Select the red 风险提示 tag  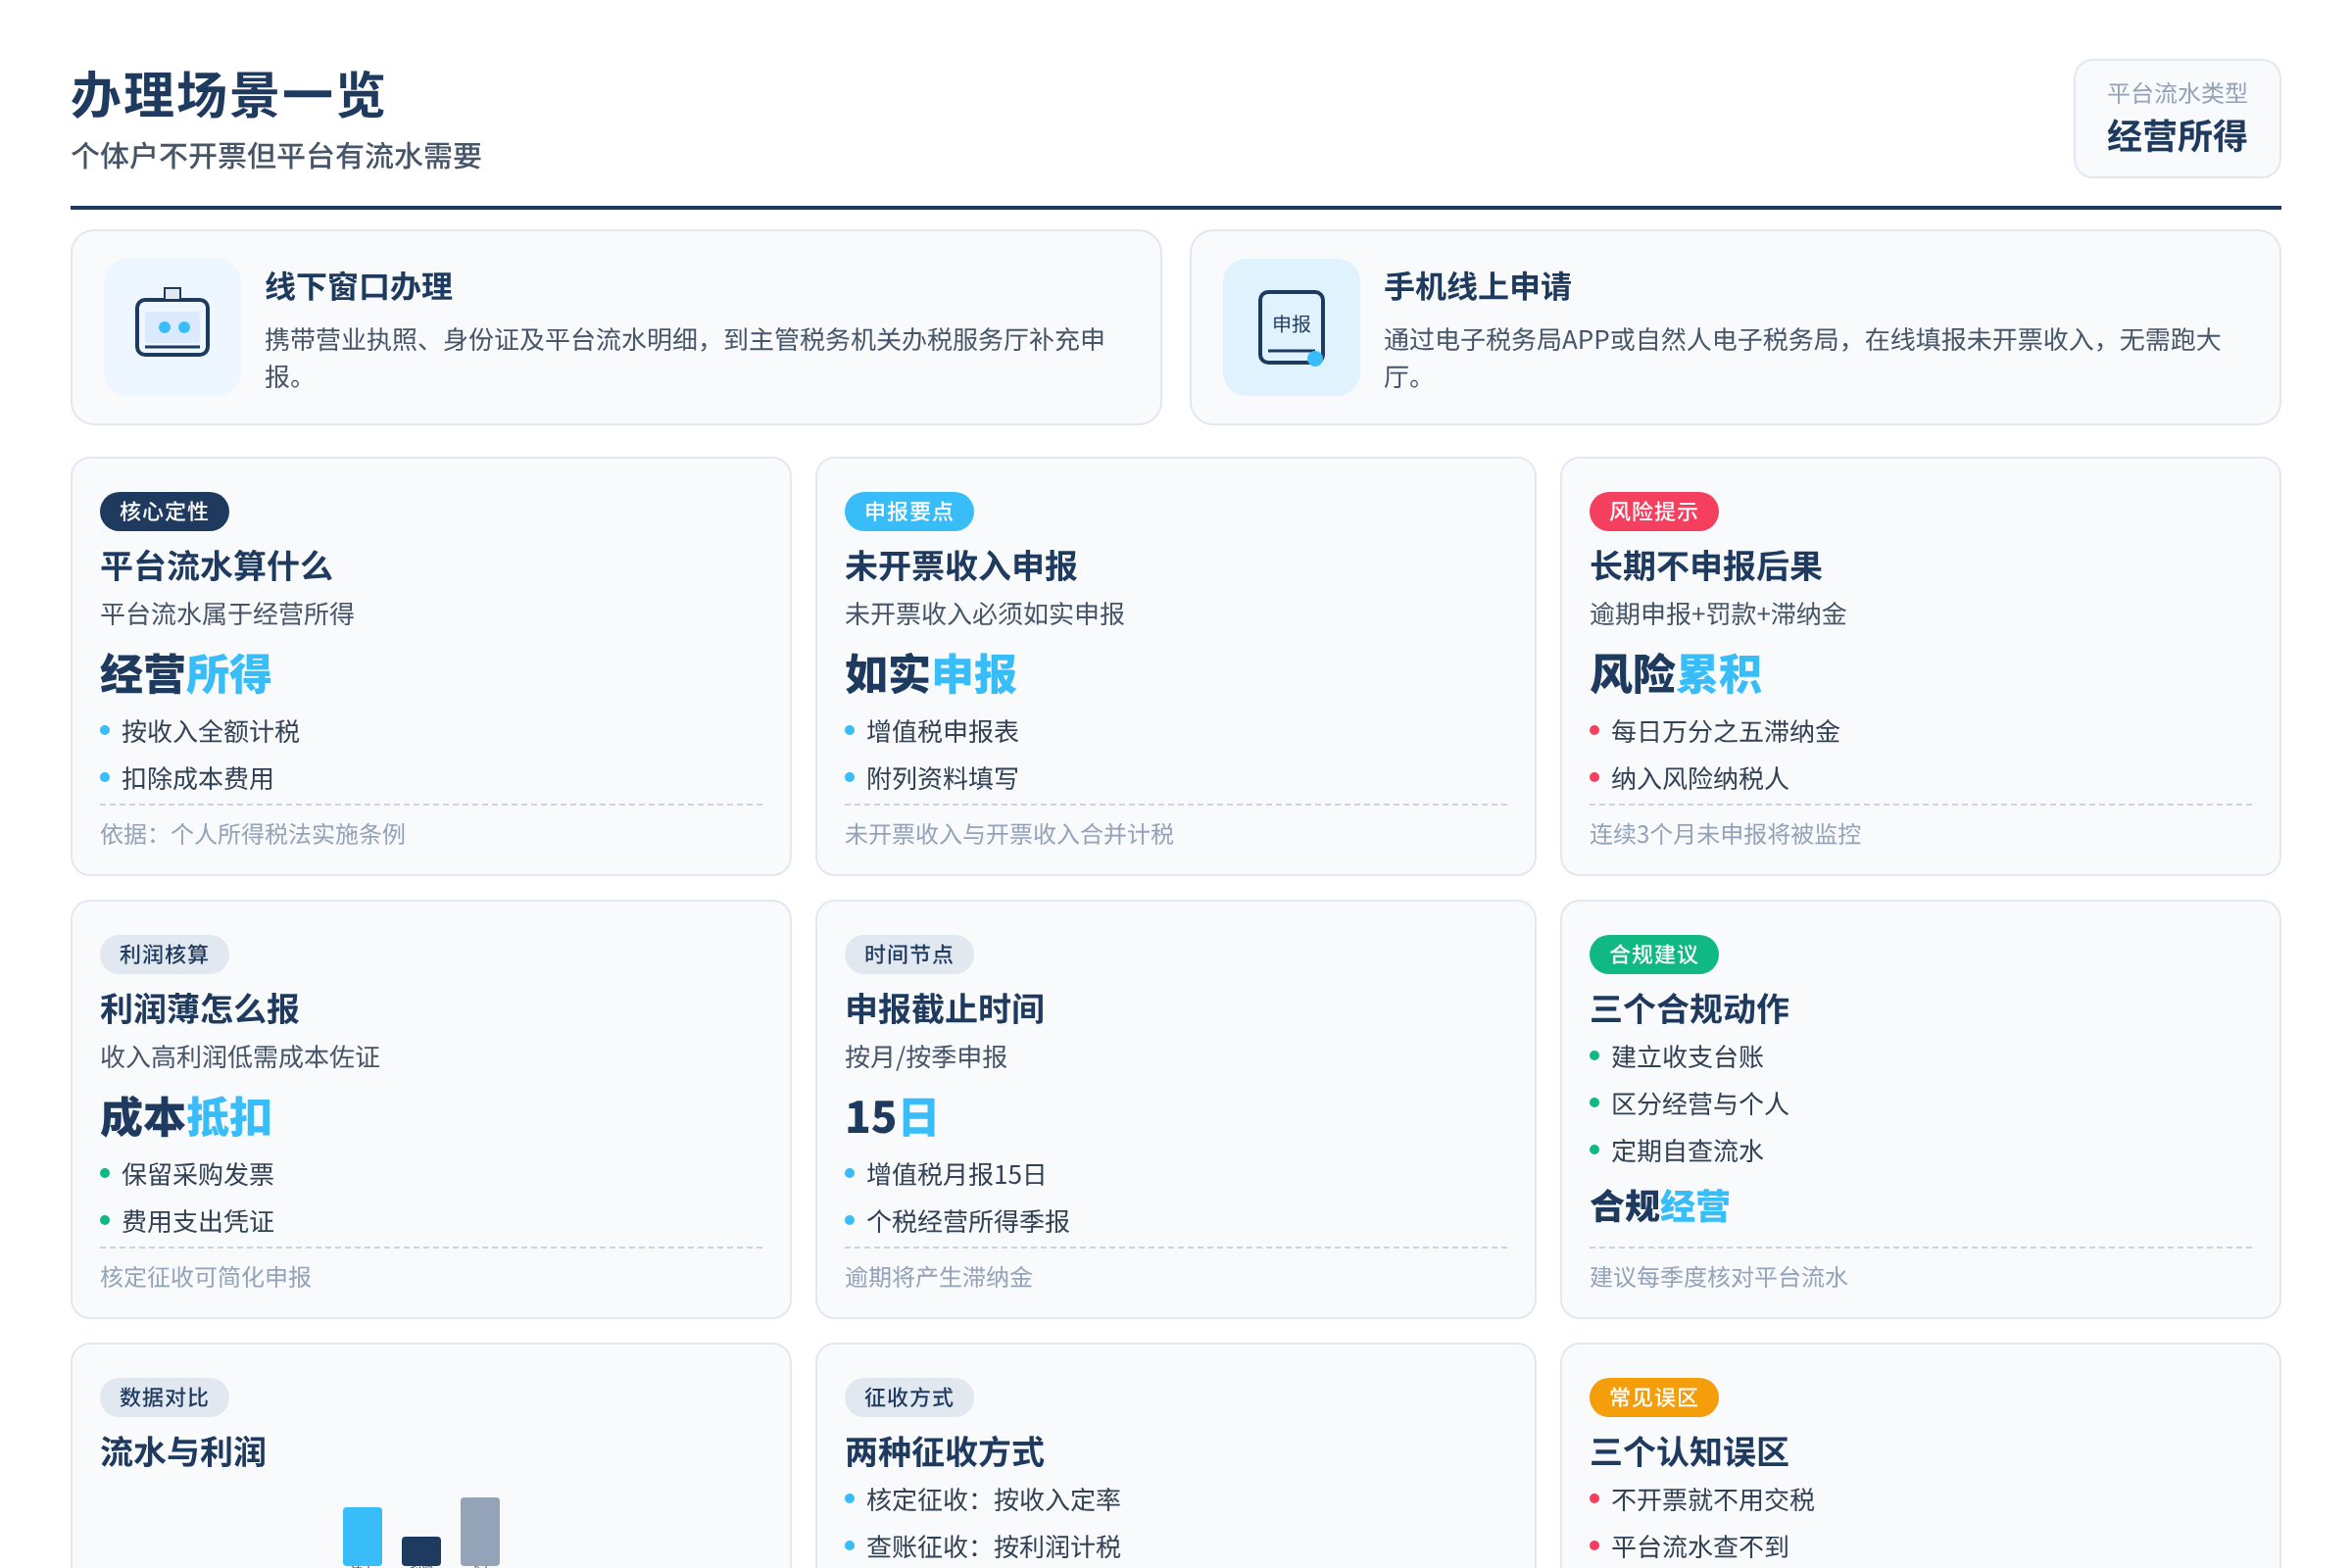click(1654, 512)
